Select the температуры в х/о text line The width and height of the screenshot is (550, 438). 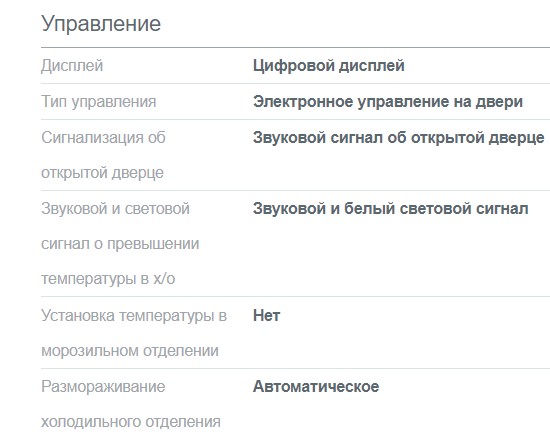108,279
